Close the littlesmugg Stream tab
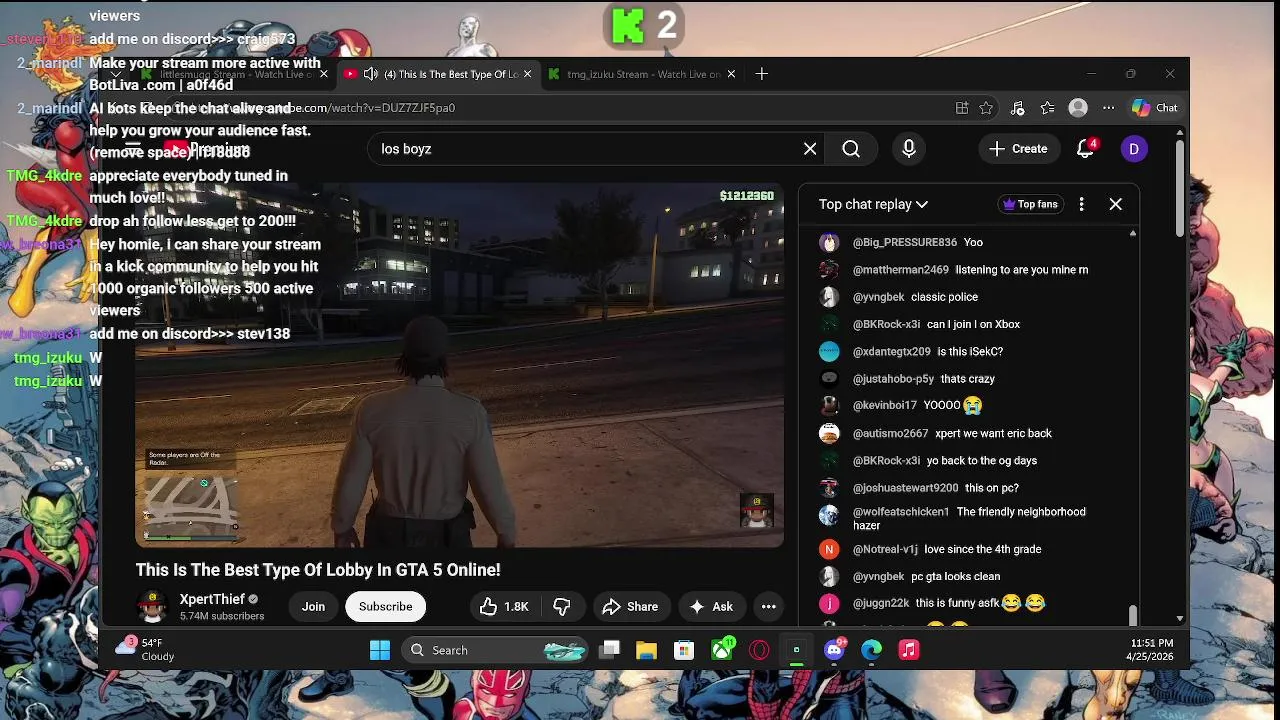The height and width of the screenshot is (720, 1280). (324, 74)
